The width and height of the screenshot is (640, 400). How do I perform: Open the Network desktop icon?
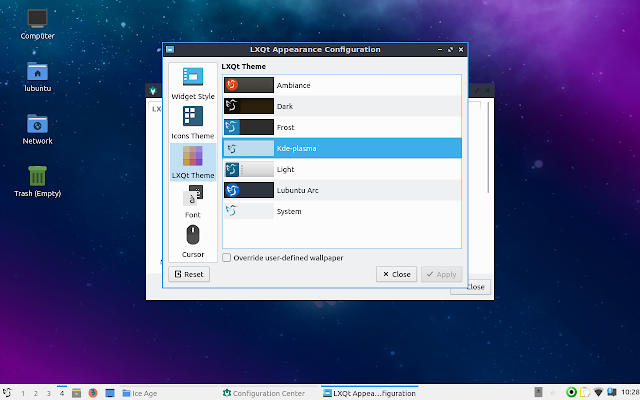[37, 128]
